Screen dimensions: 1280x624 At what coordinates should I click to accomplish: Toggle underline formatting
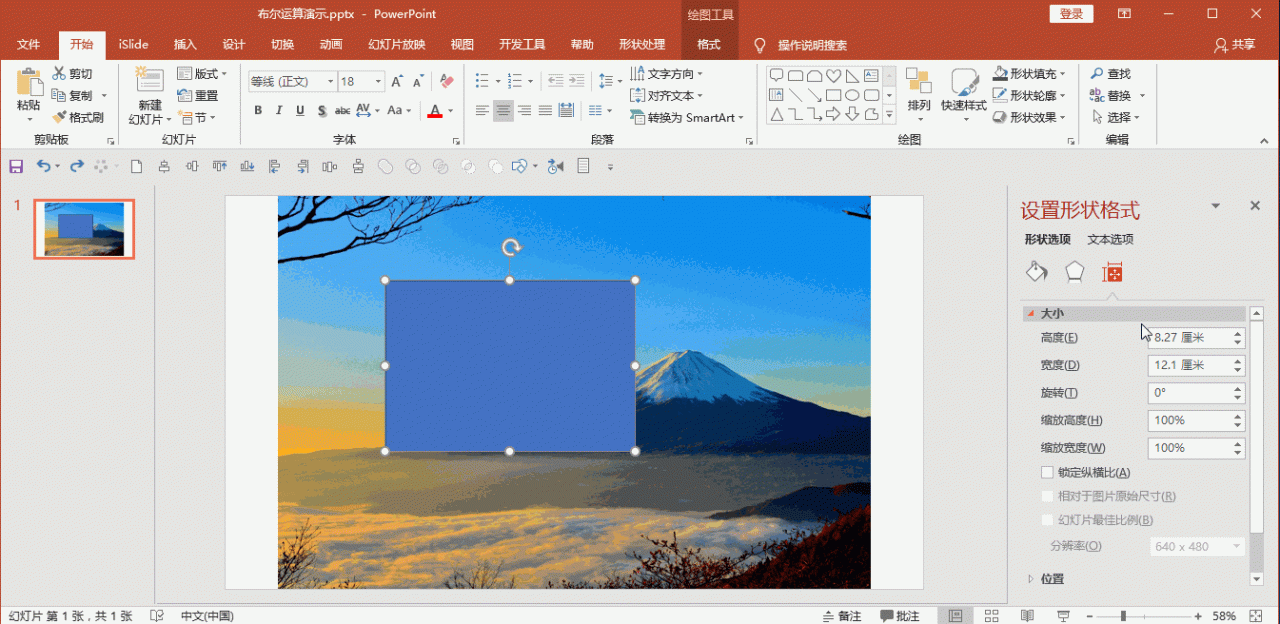click(299, 110)
